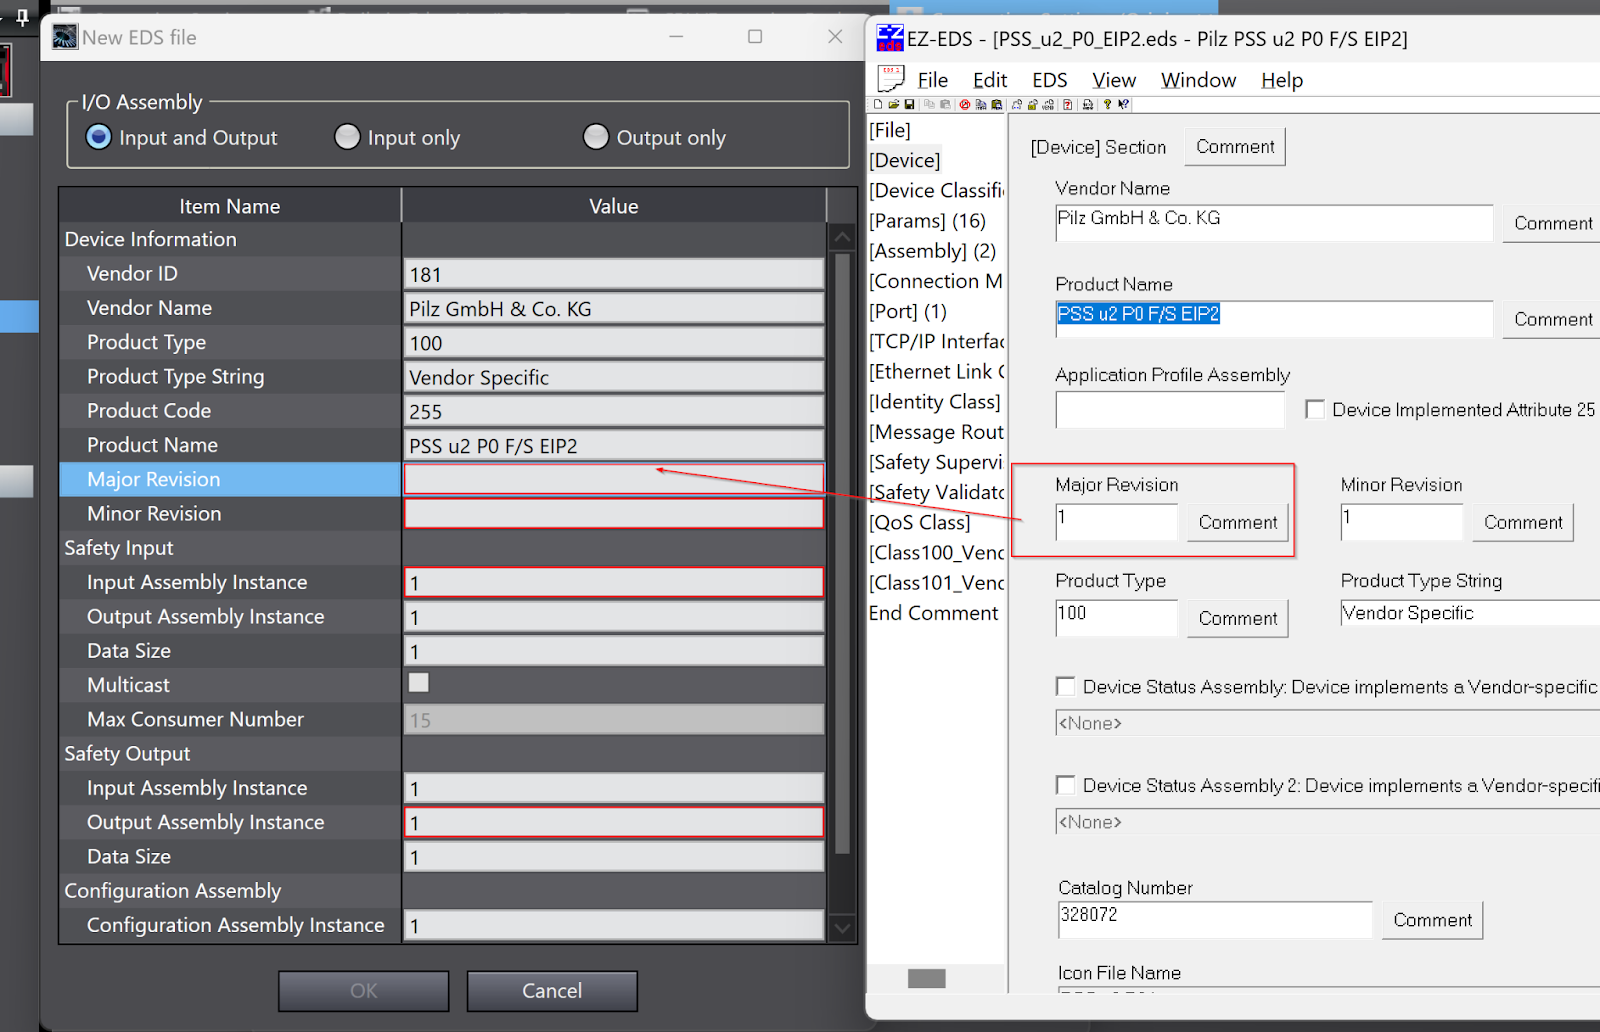Click the empty Major Revision value cell
This screenshot has width=1600, height=1032.
coord(614,479)
